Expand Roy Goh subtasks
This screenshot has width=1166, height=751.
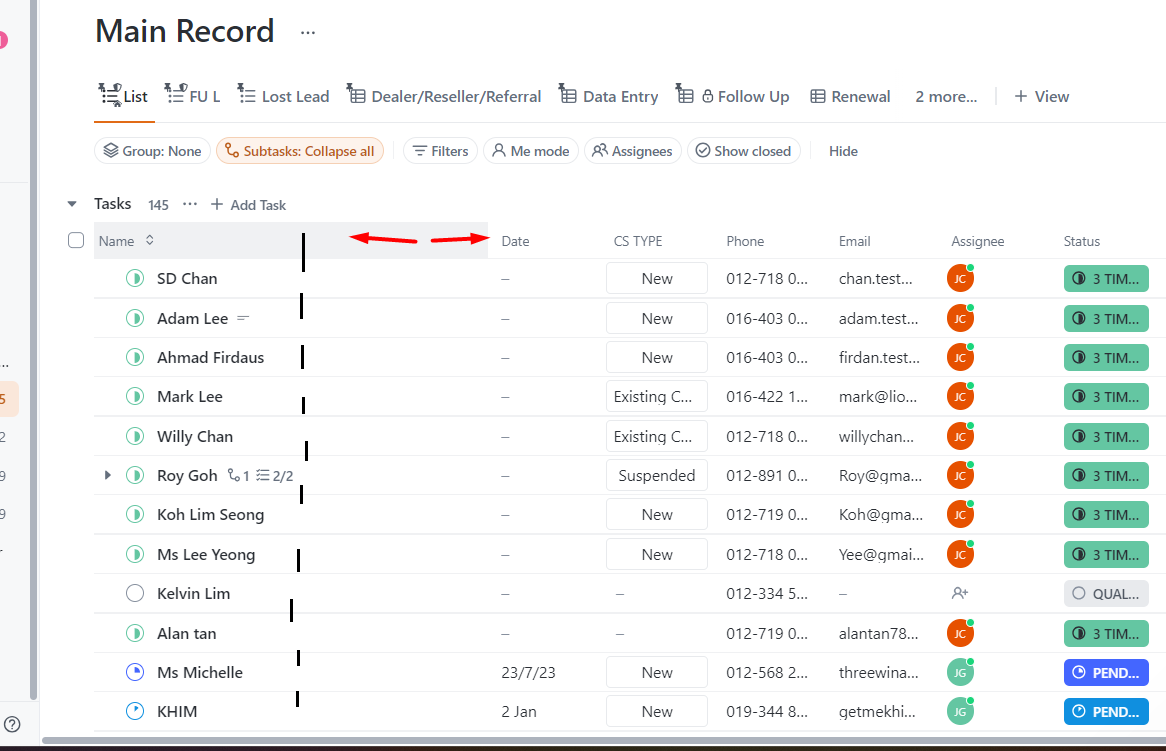108,475
